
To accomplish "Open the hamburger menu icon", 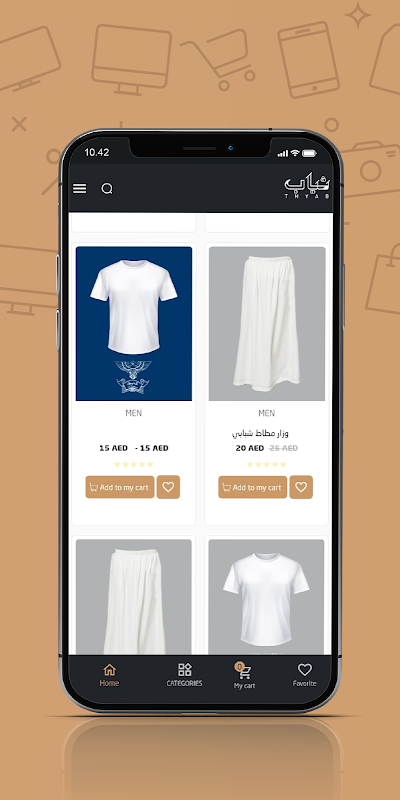I will click(80, 189).
